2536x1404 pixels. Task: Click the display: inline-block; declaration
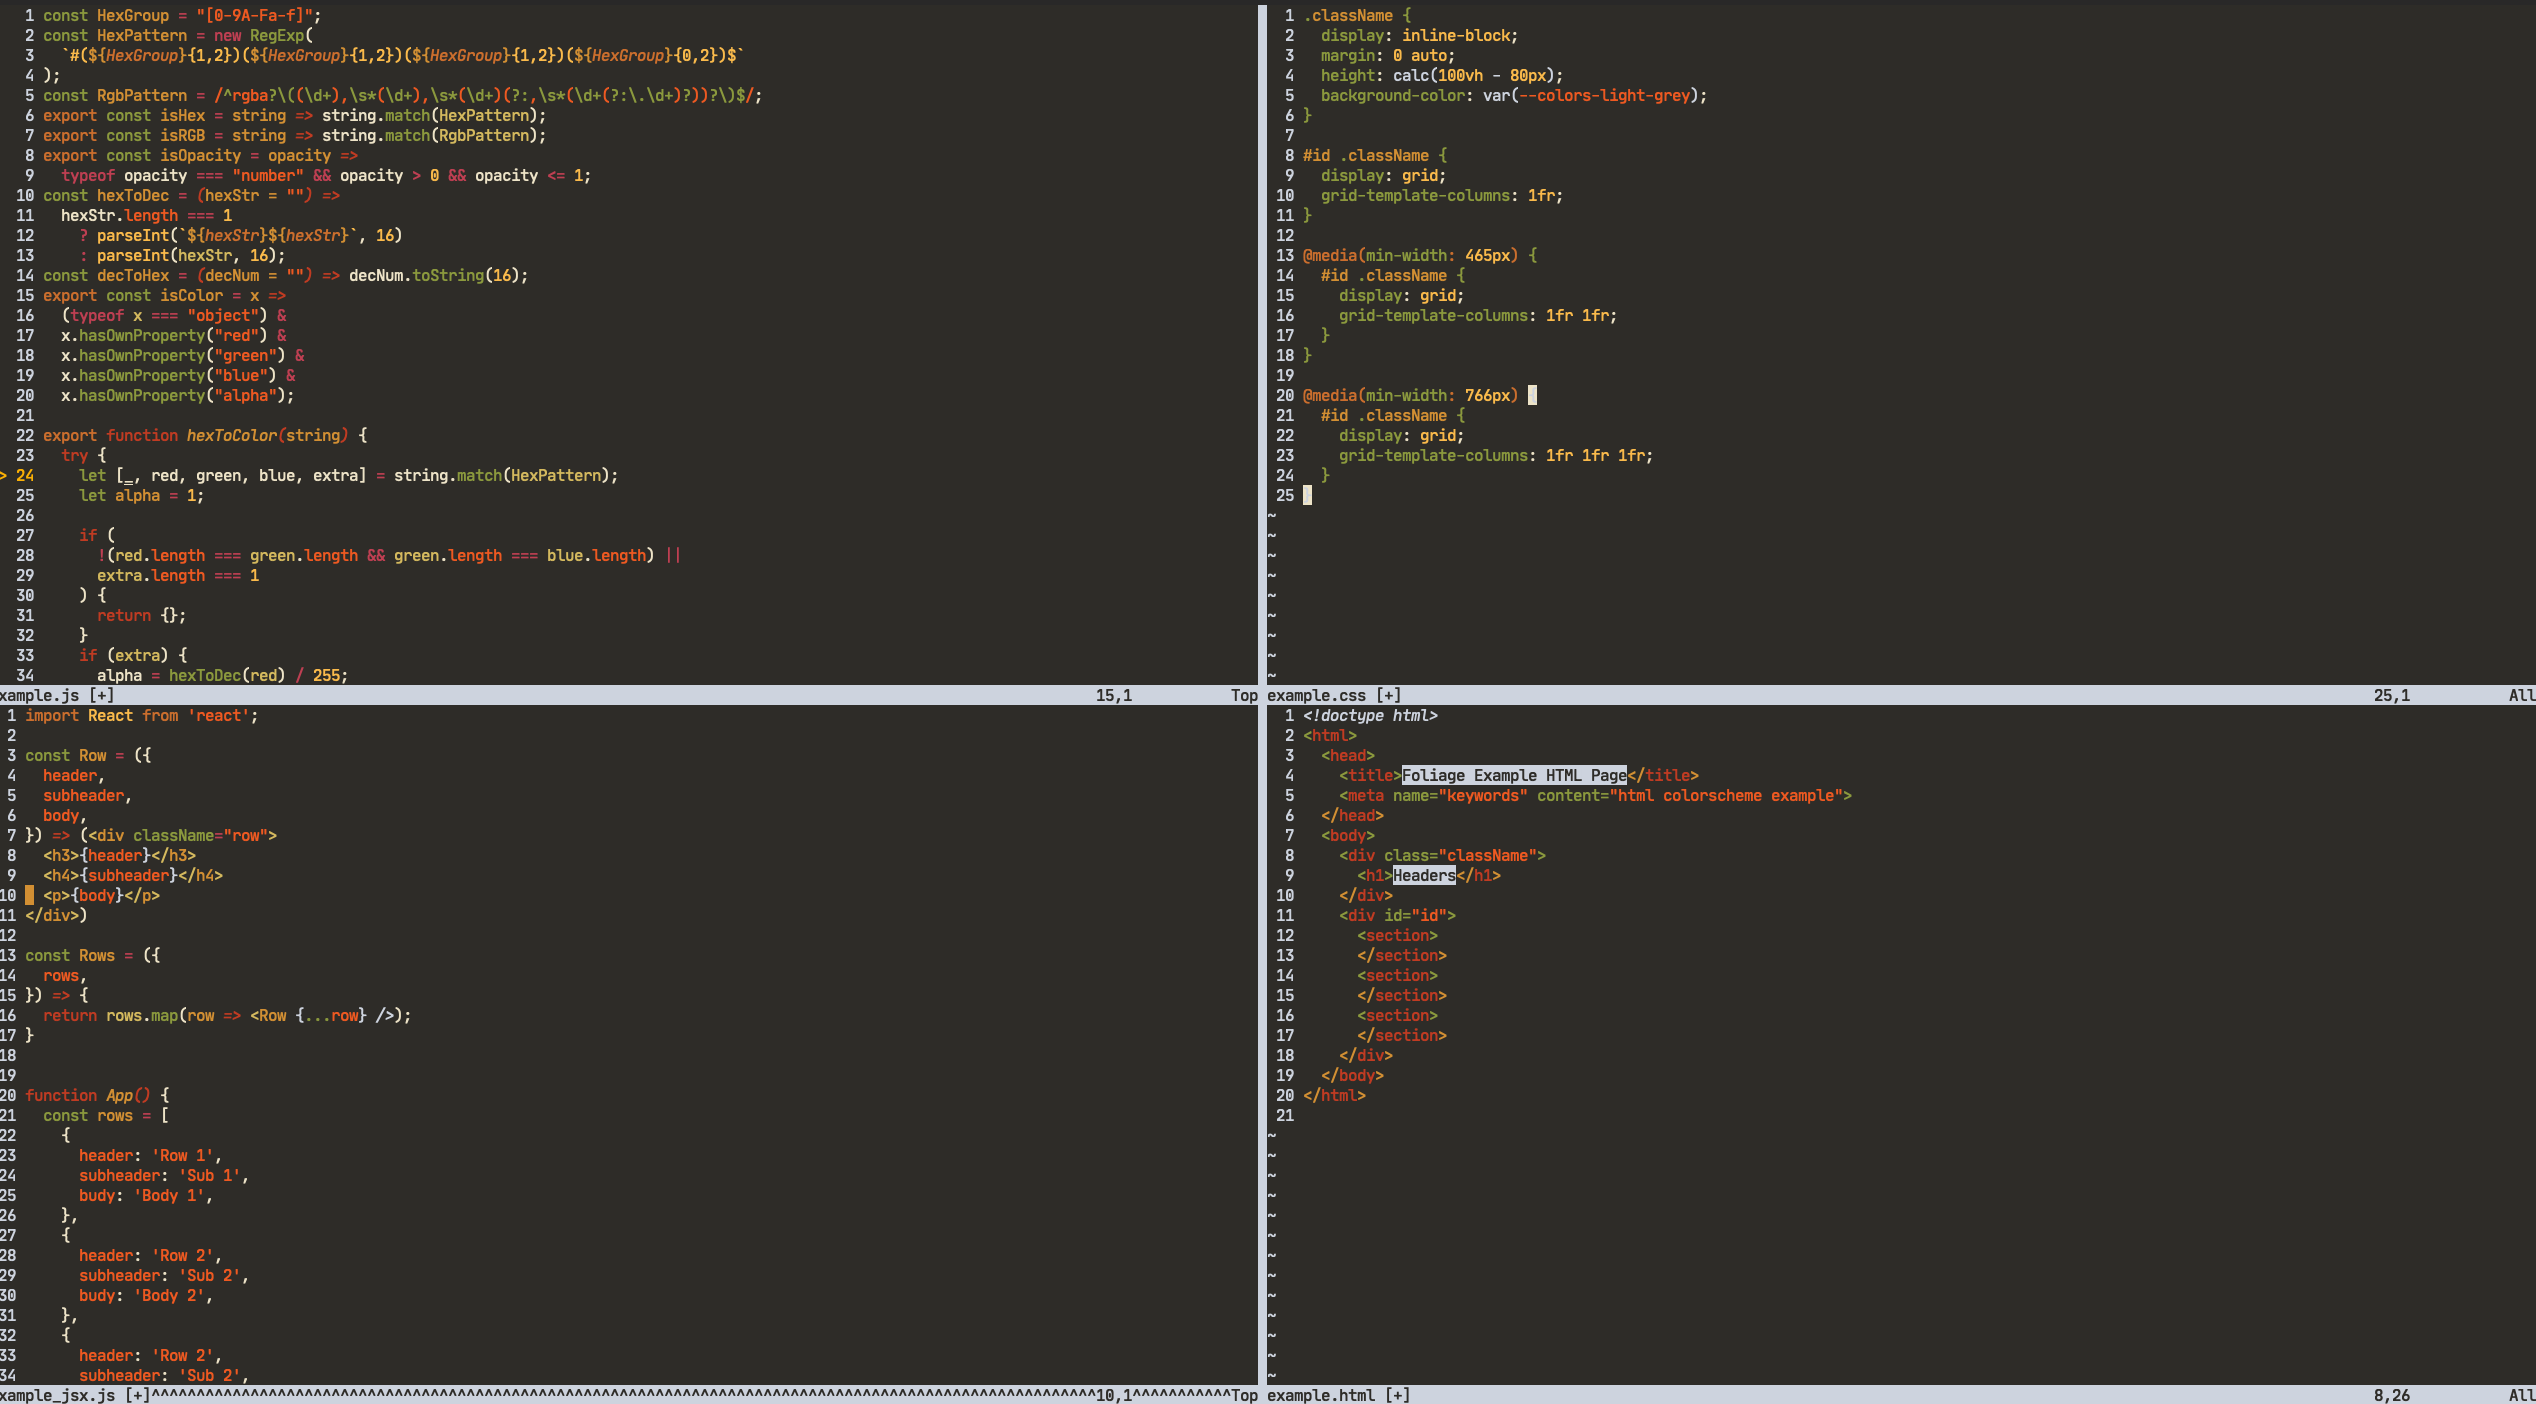click(1419, 35)
